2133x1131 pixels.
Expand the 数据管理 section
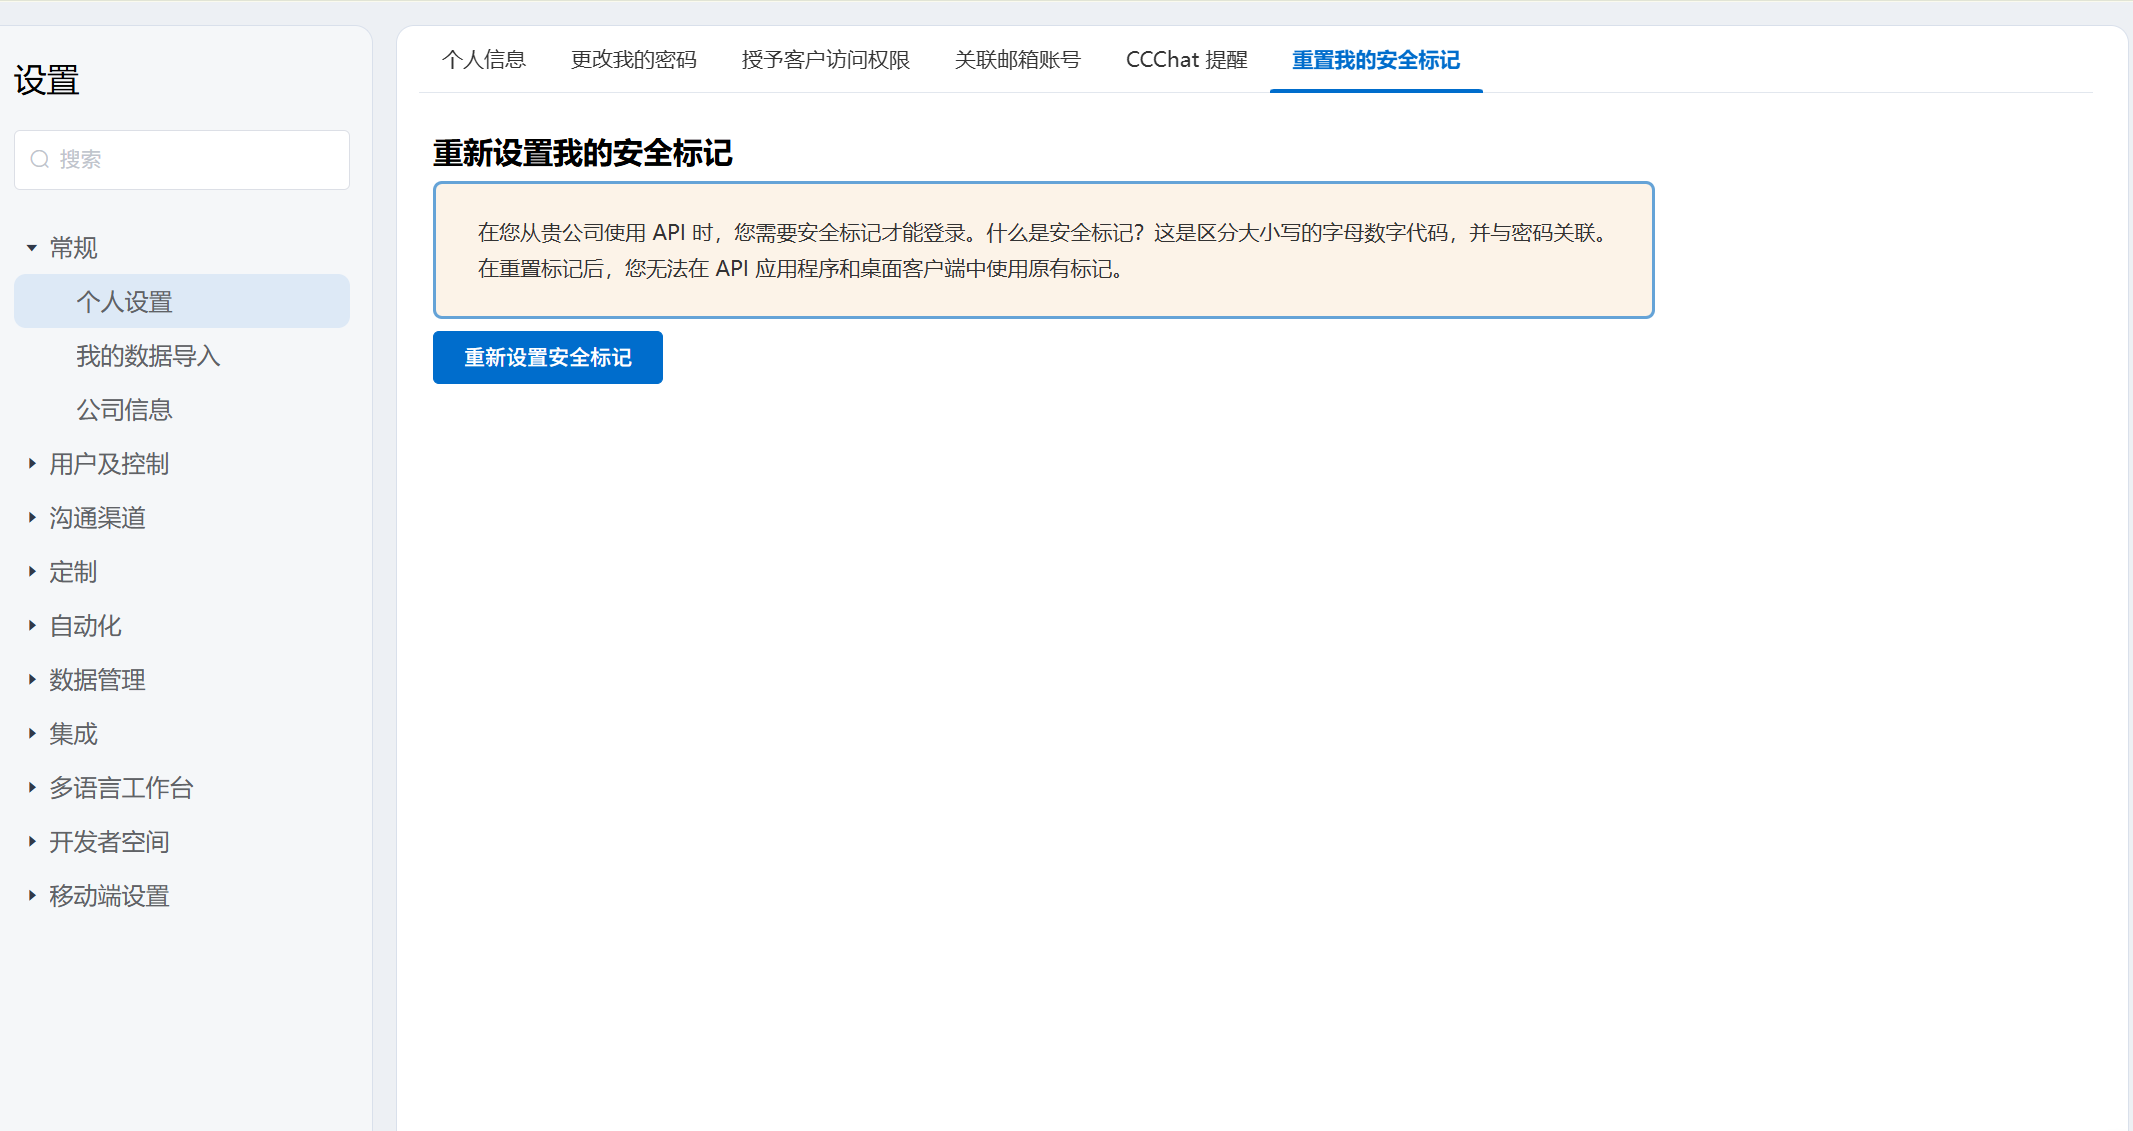(97, 680)
